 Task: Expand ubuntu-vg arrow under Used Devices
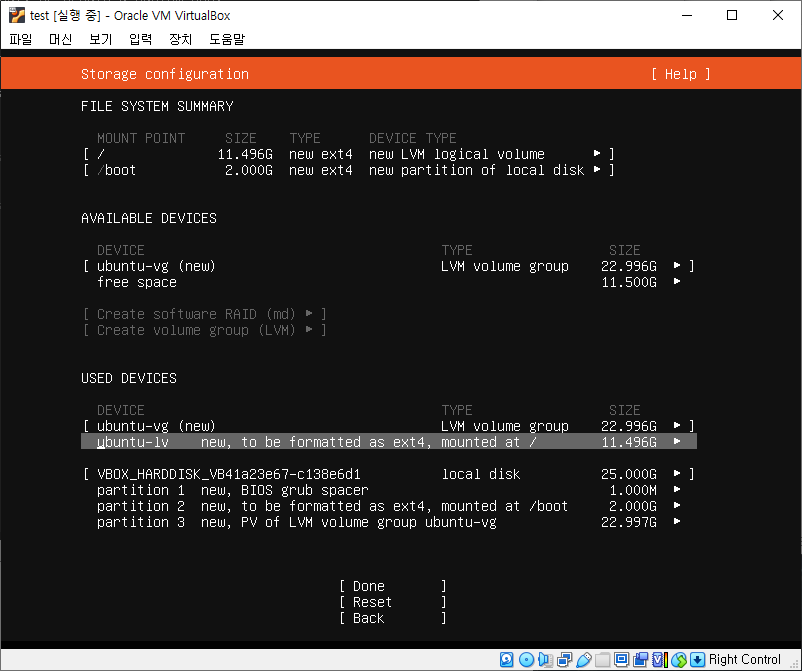677,426
